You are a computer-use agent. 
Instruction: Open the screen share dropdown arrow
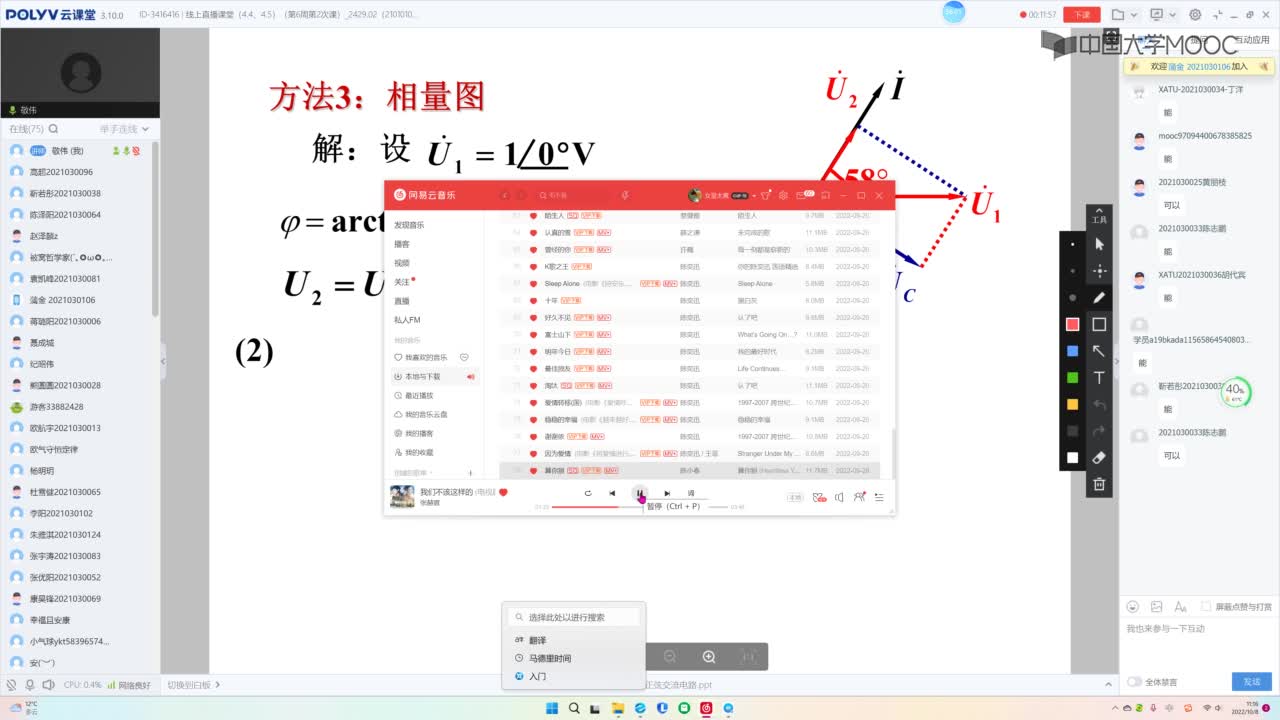coord(1172,15)
